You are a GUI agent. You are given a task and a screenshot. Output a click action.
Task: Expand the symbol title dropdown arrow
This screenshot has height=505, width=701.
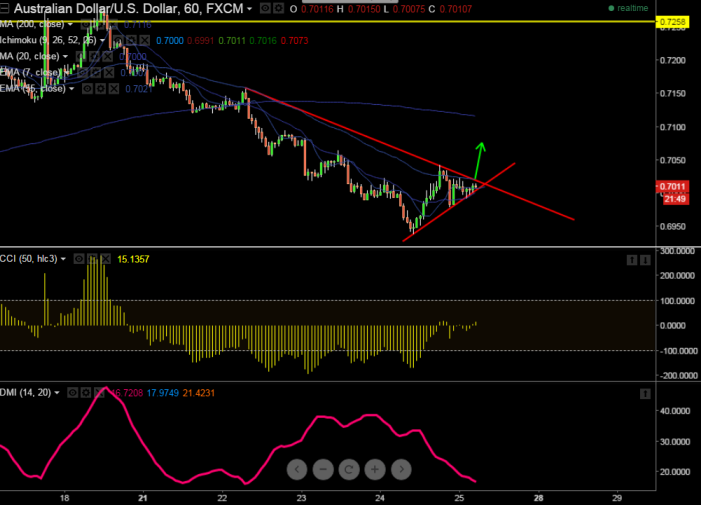[x=249, y=9]
